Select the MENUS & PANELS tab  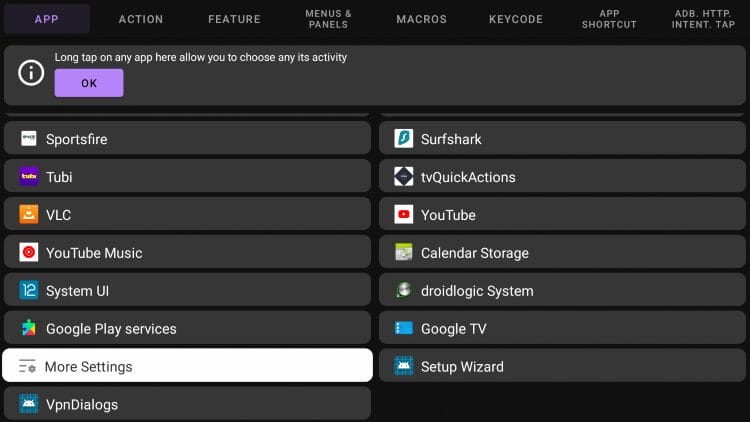328,19
